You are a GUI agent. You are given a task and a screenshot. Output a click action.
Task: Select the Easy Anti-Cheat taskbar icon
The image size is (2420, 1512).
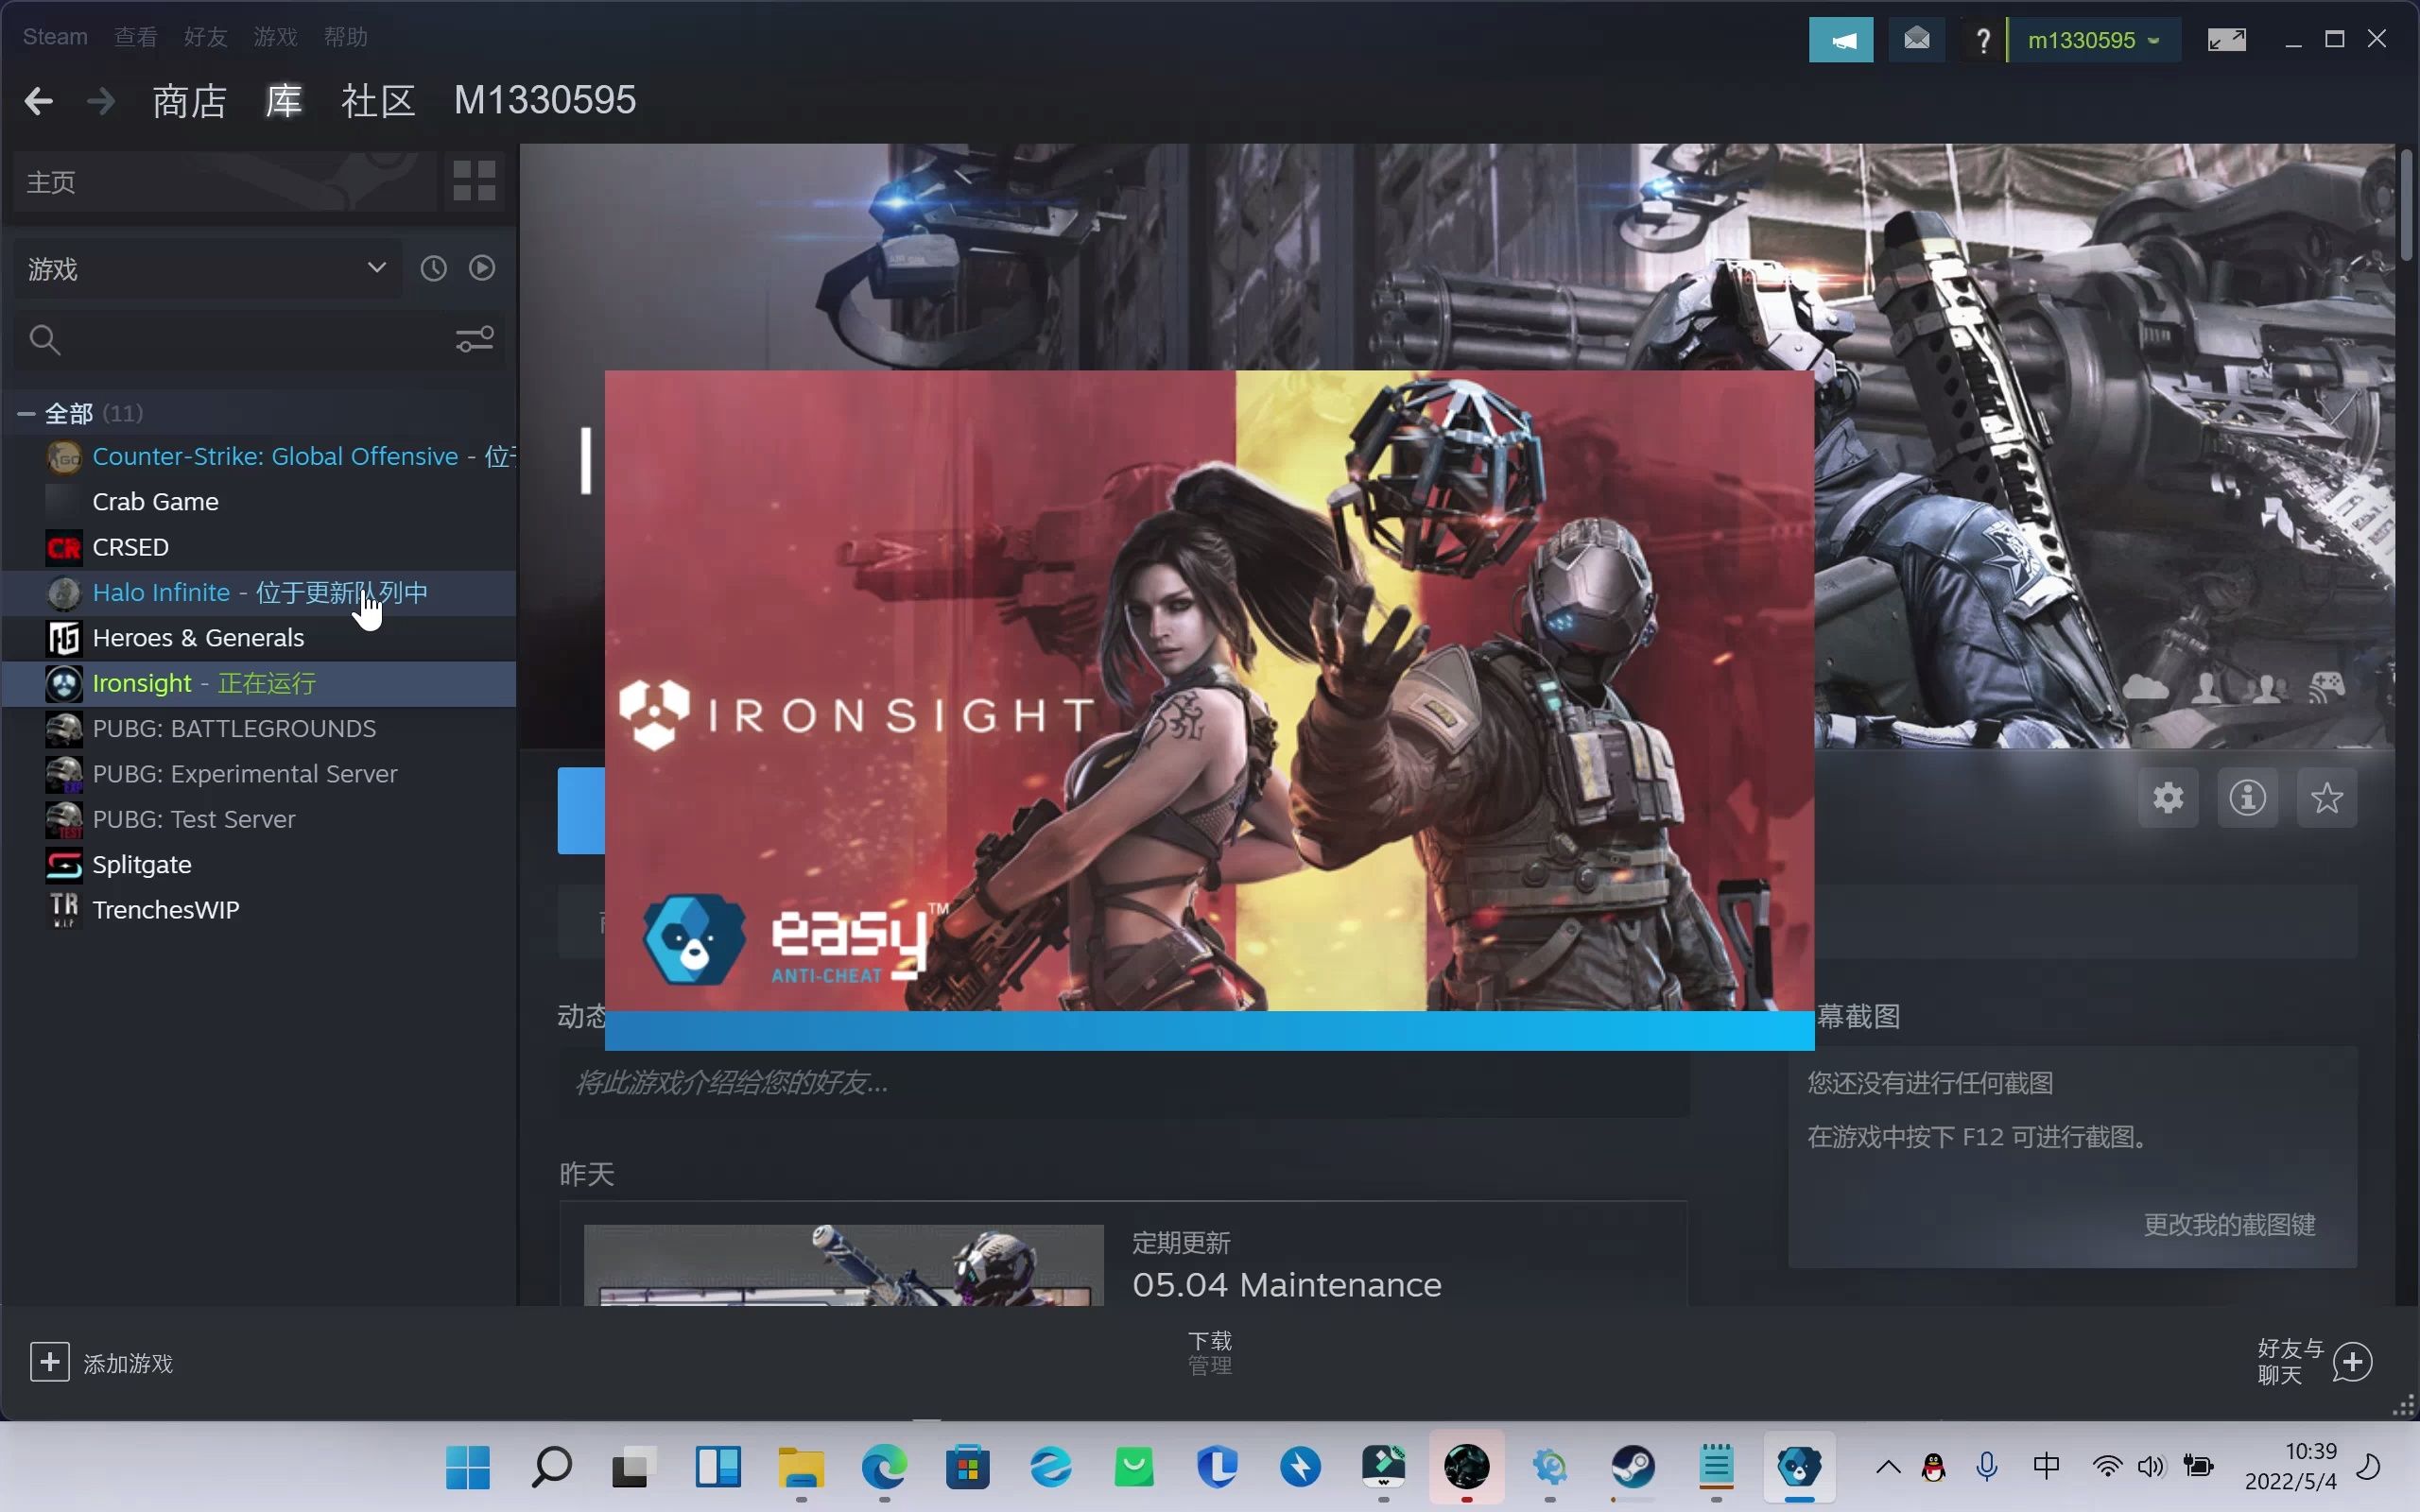click(1798, 1468)
